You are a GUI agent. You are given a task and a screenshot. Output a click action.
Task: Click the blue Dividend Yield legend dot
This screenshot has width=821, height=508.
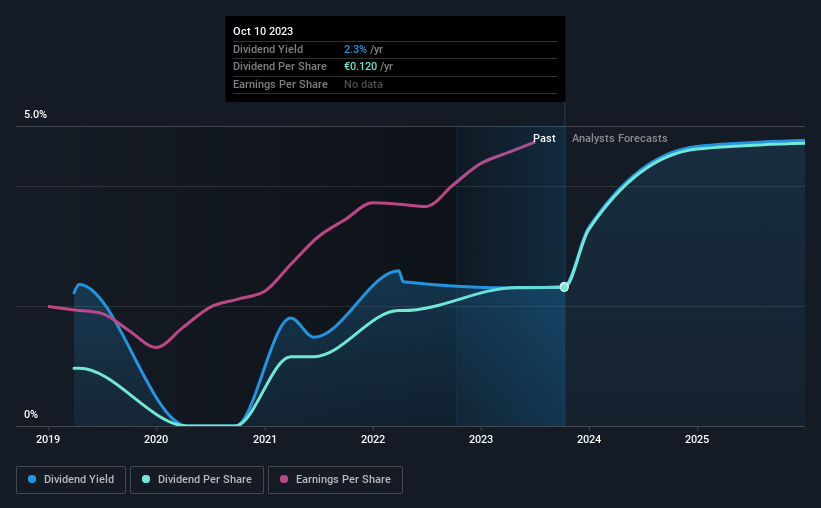pyautogui.click(x=32, y=479)
